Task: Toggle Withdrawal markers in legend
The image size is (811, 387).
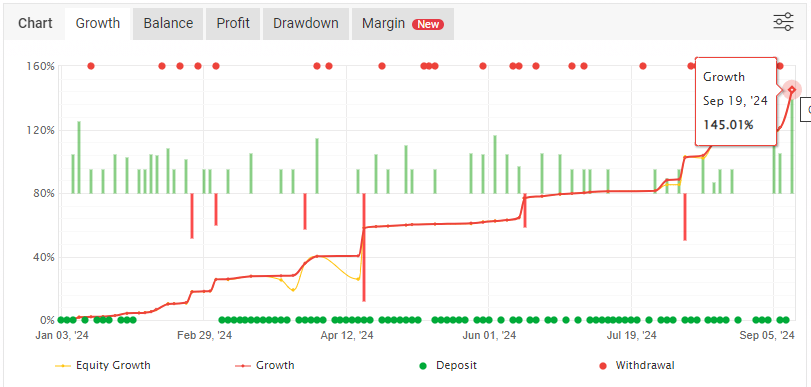Action: [637, 365]
